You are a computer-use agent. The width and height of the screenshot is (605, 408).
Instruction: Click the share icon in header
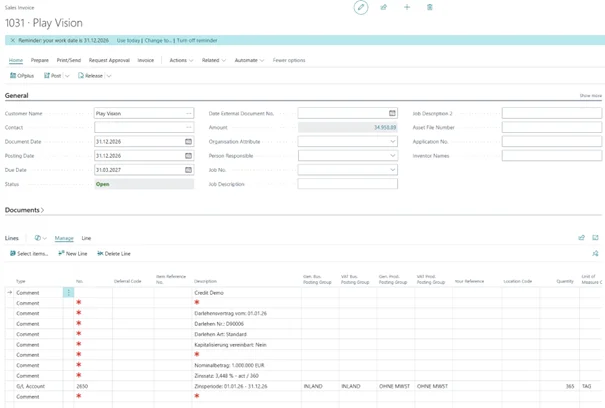[384, 7]
